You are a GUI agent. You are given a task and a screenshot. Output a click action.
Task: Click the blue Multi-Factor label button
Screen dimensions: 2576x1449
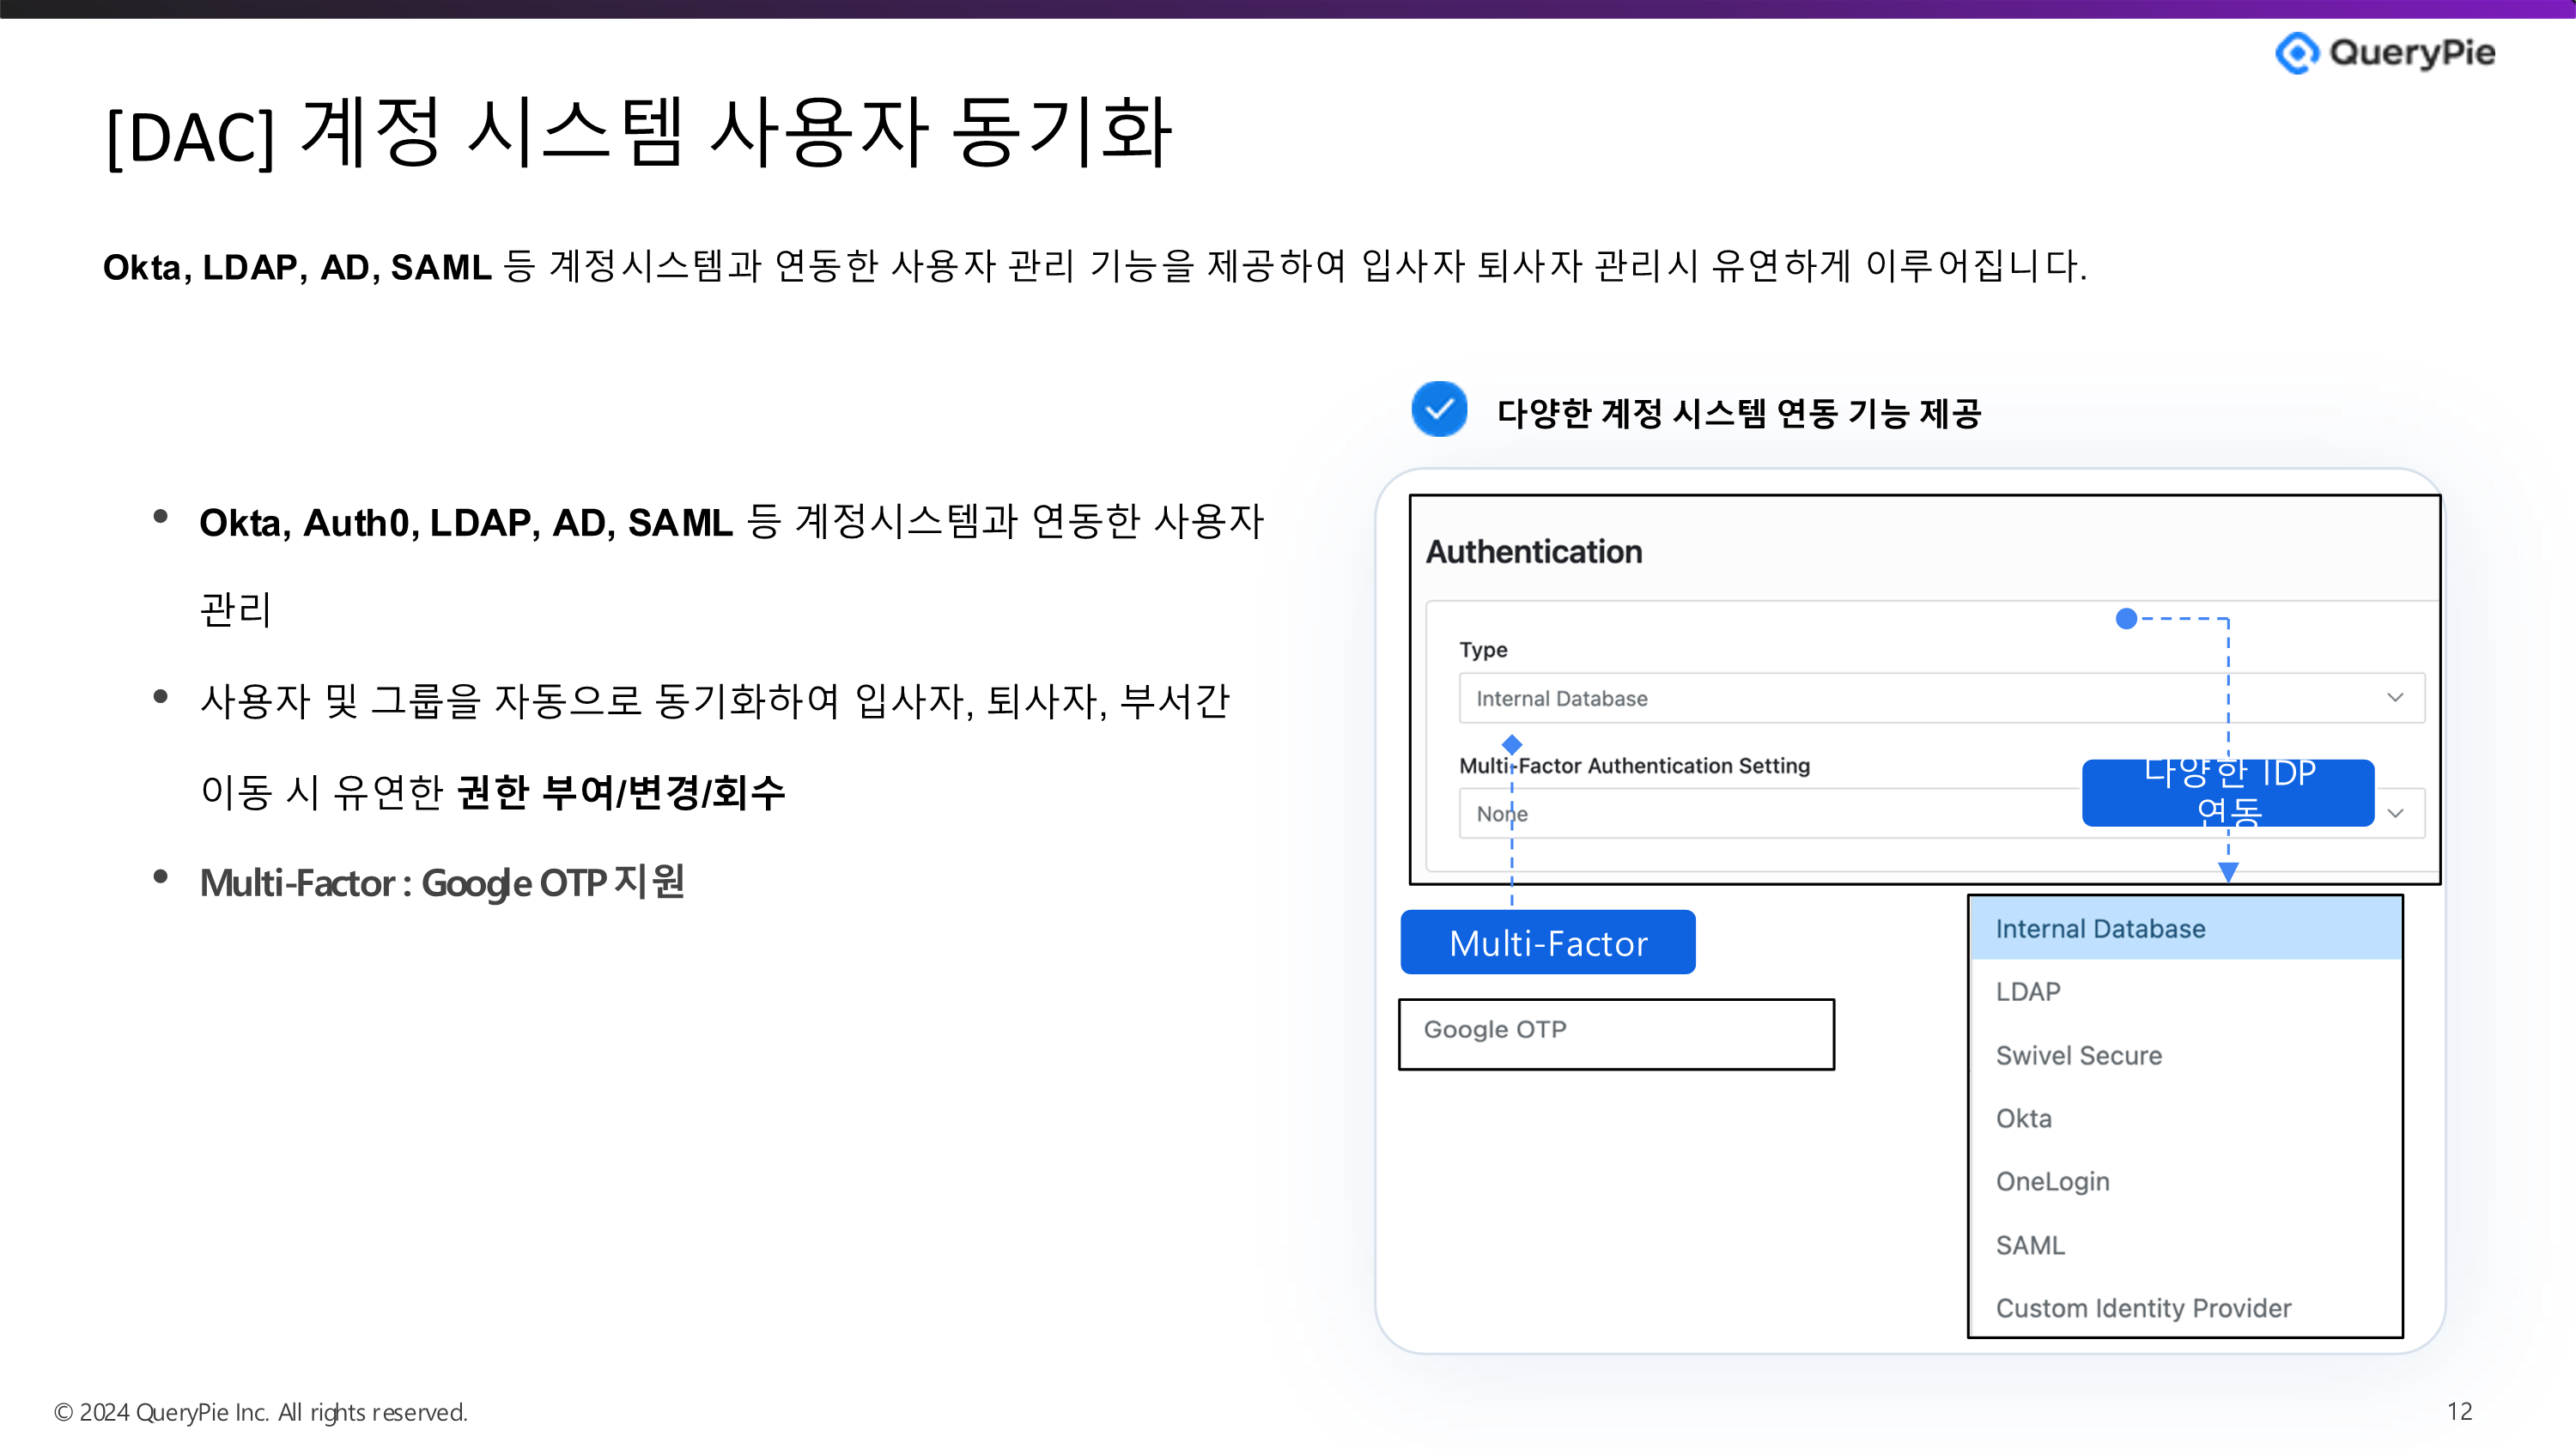(1547, 942)
